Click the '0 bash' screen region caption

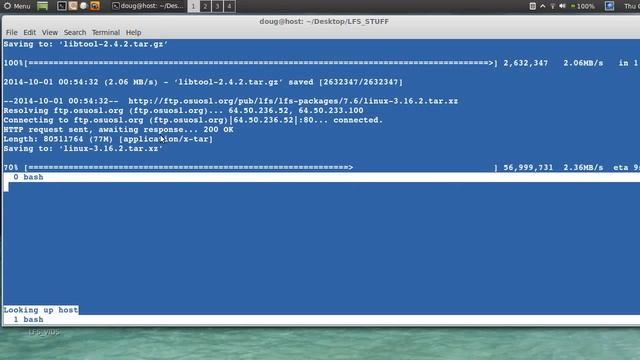[28, 177]
